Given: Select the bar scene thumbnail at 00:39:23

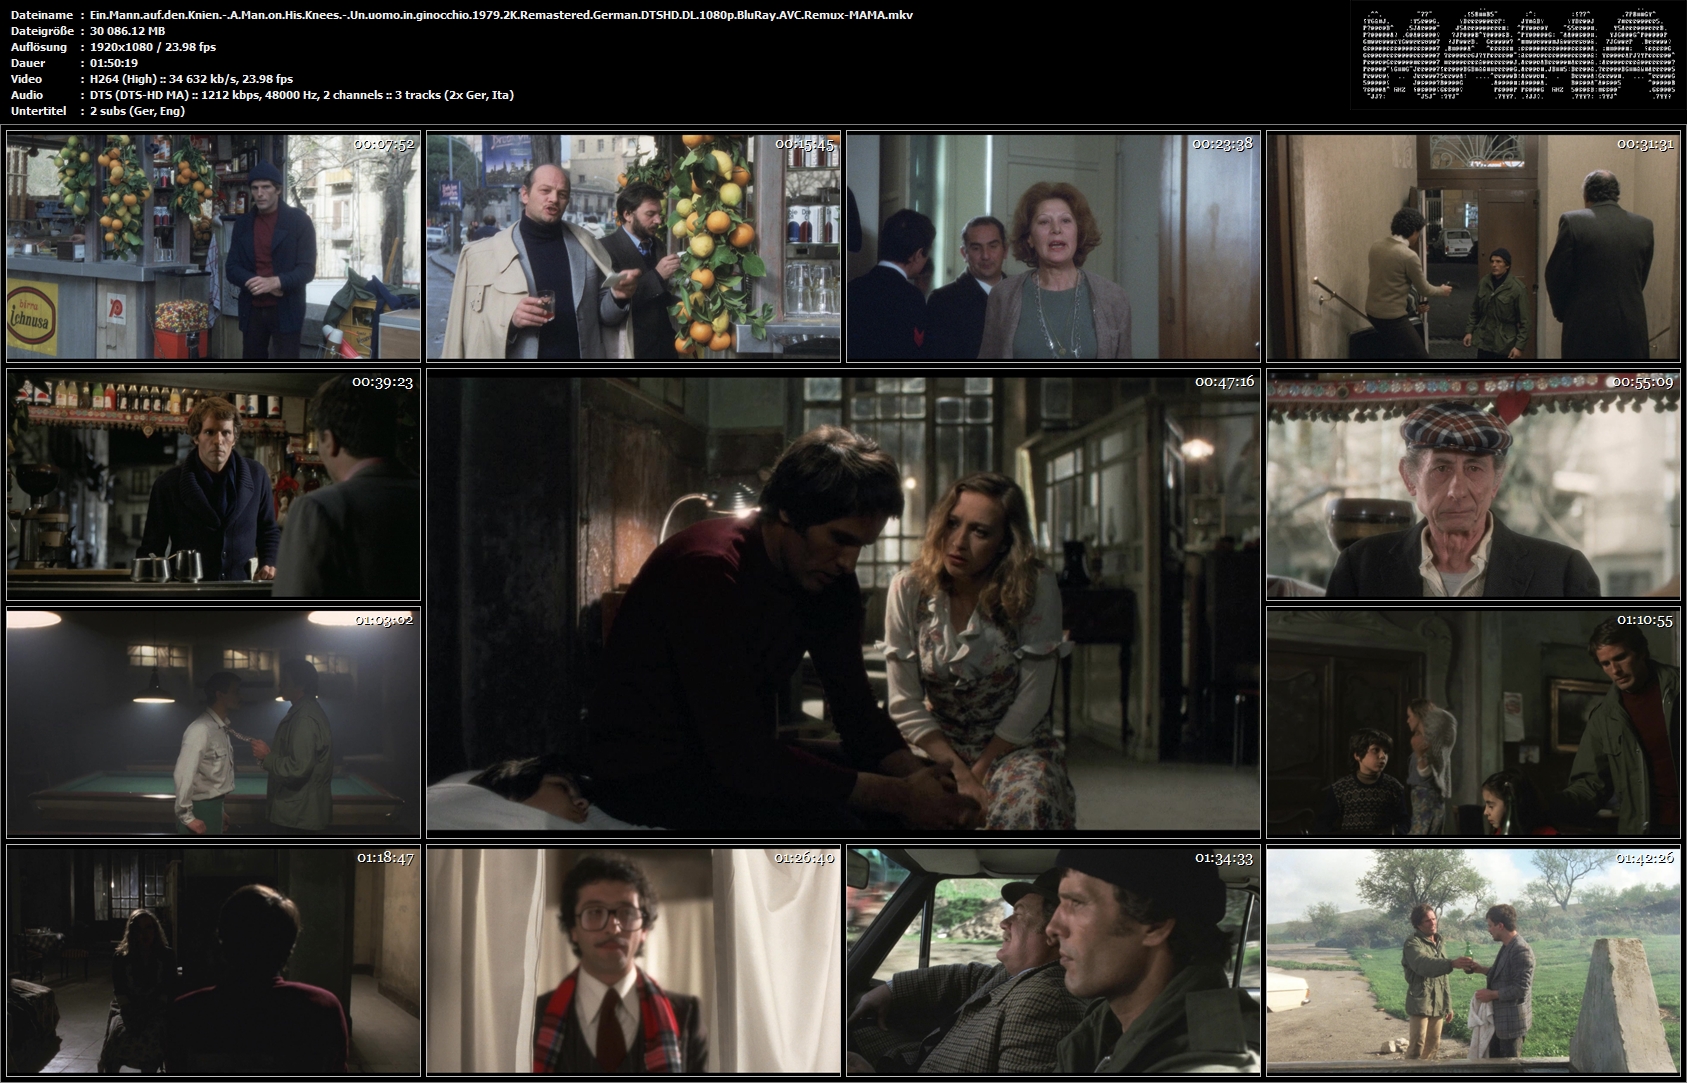Looking at the screenshot, I should click(x=213, y=485).
